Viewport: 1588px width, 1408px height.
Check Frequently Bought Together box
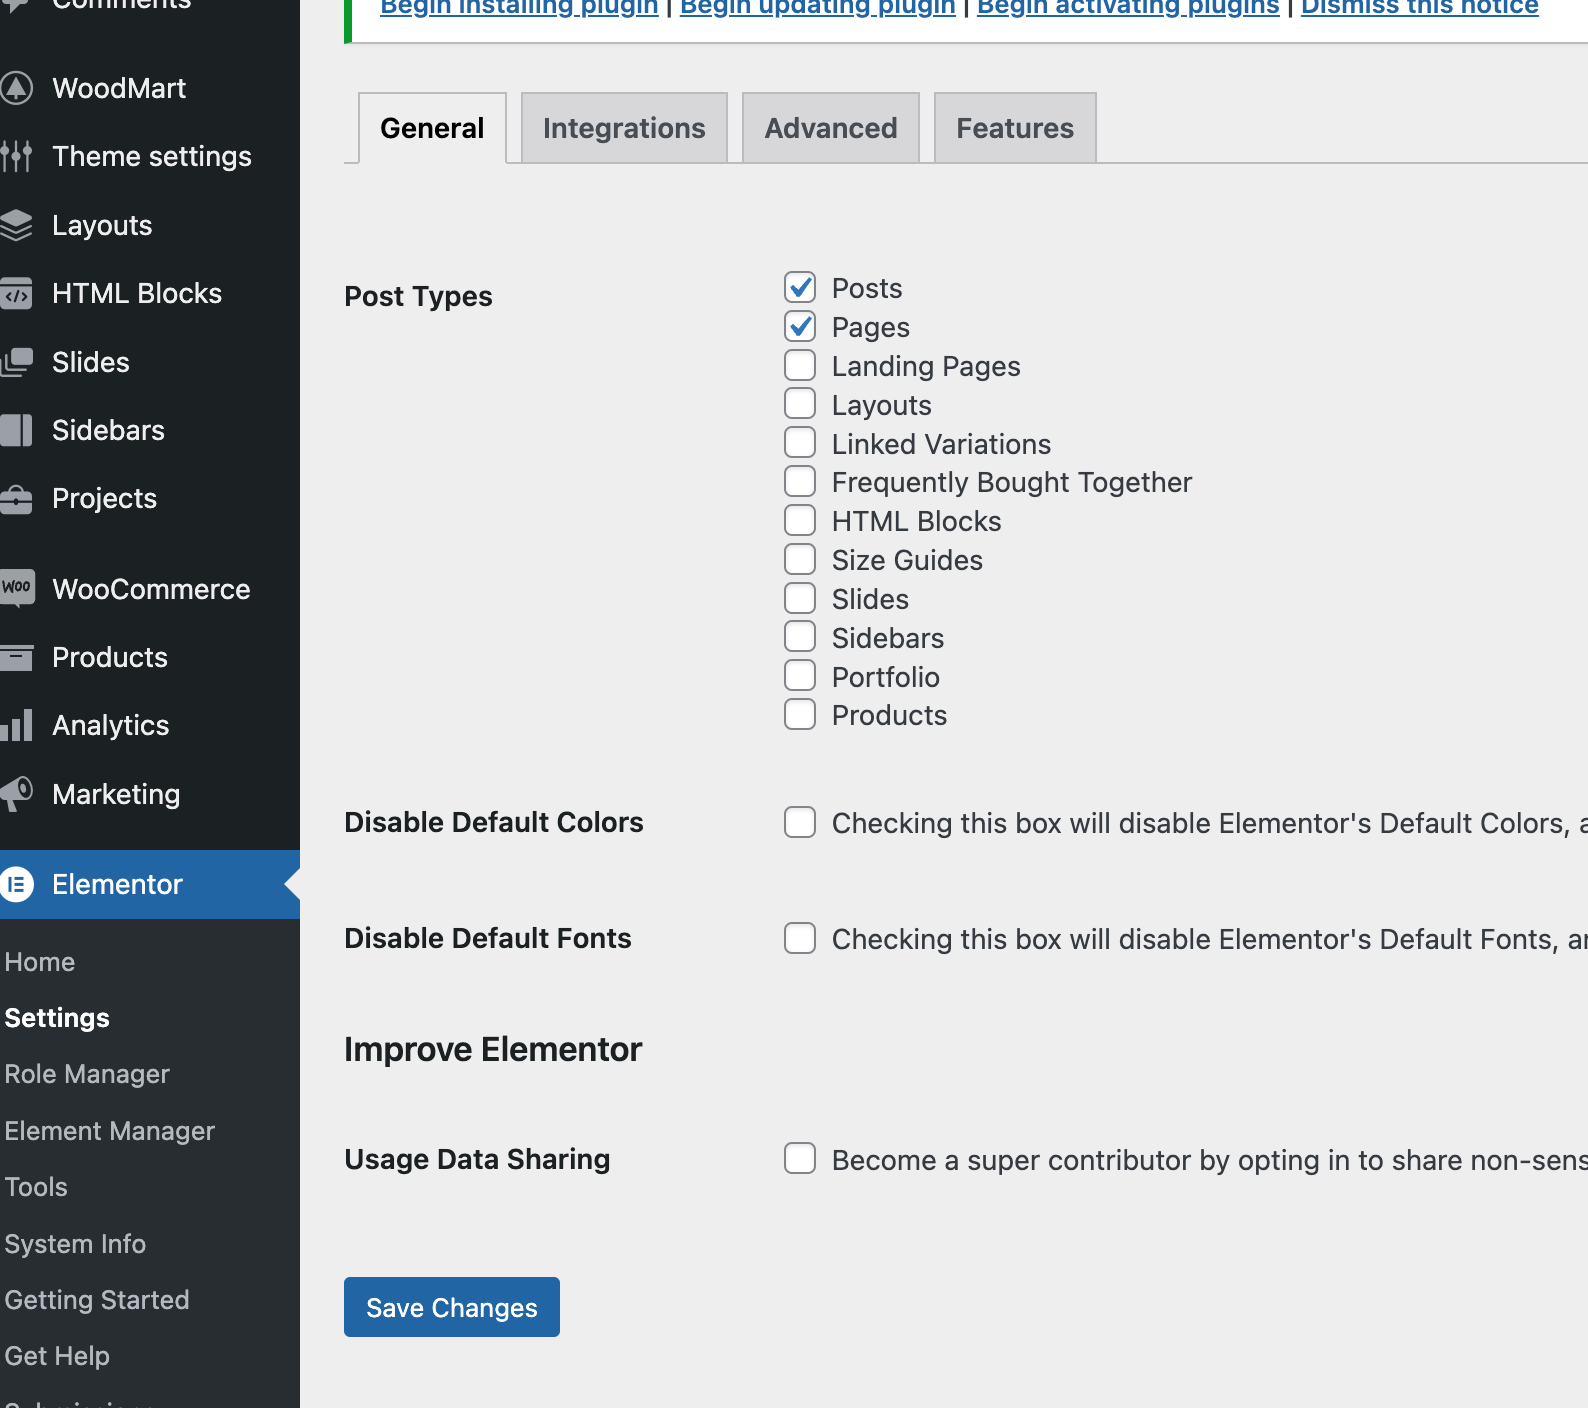[x=800, y=481]
